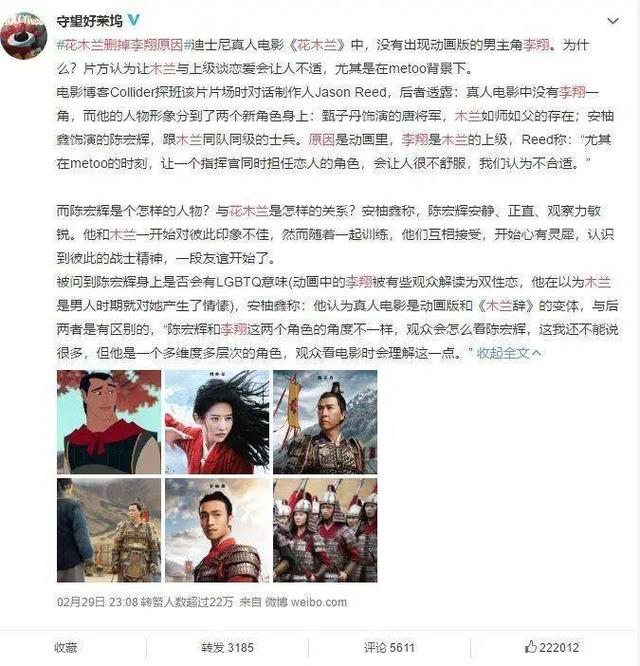Click the thumbs-up like icon
640x666 pixels.
click(x=530, y=647)
